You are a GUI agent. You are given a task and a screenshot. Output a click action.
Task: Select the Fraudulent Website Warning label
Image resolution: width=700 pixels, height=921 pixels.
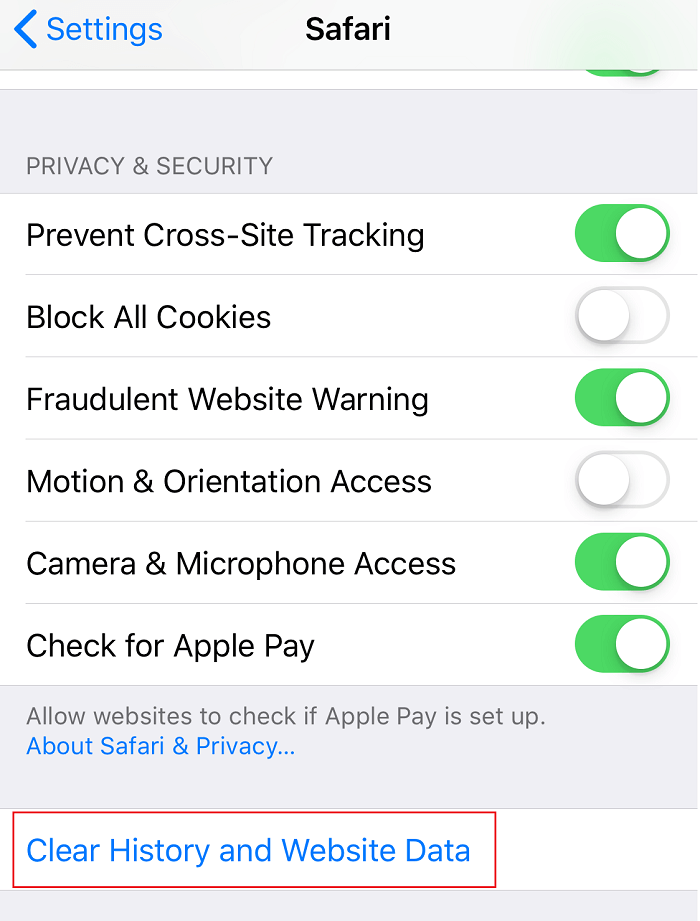(x=227, y=399)
